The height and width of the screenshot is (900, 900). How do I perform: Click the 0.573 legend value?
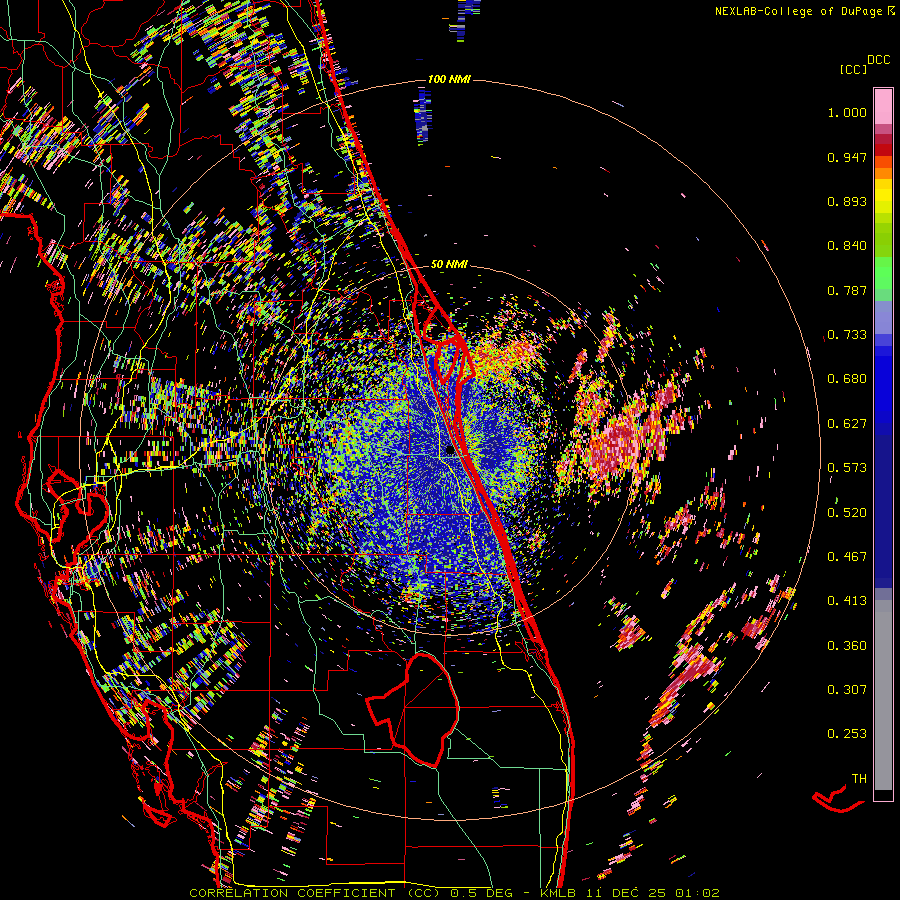click(847, 468)
